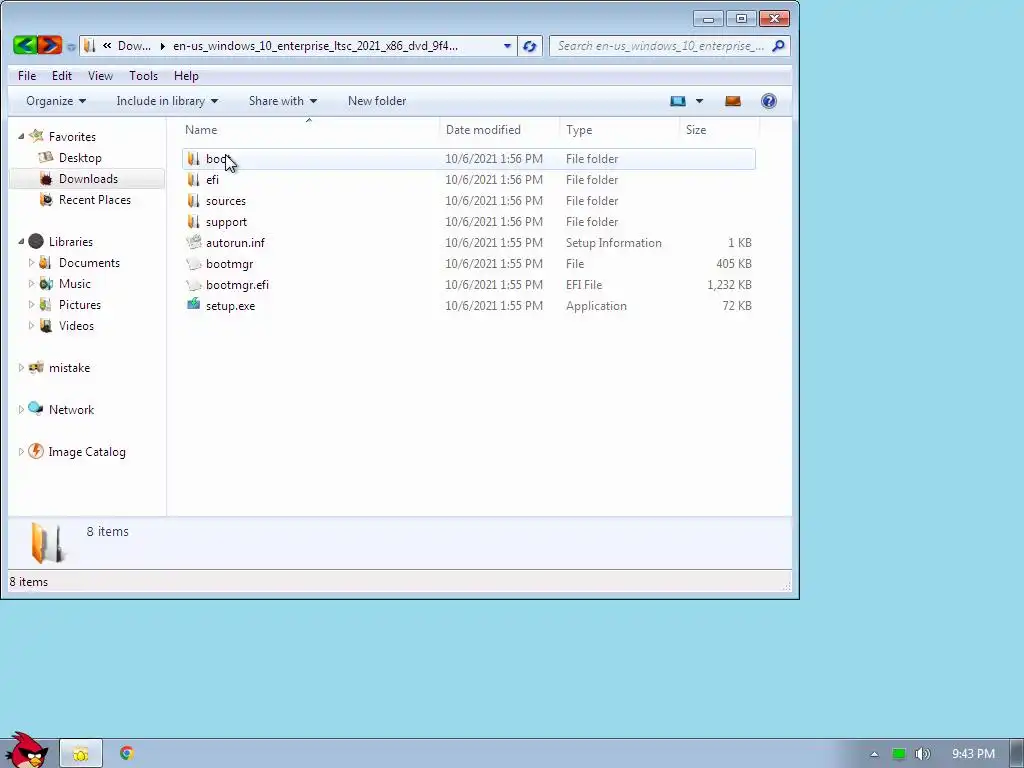The width and height of the screenshot is (1024, 768).
Task: Create a New folder
Action: 377,101
